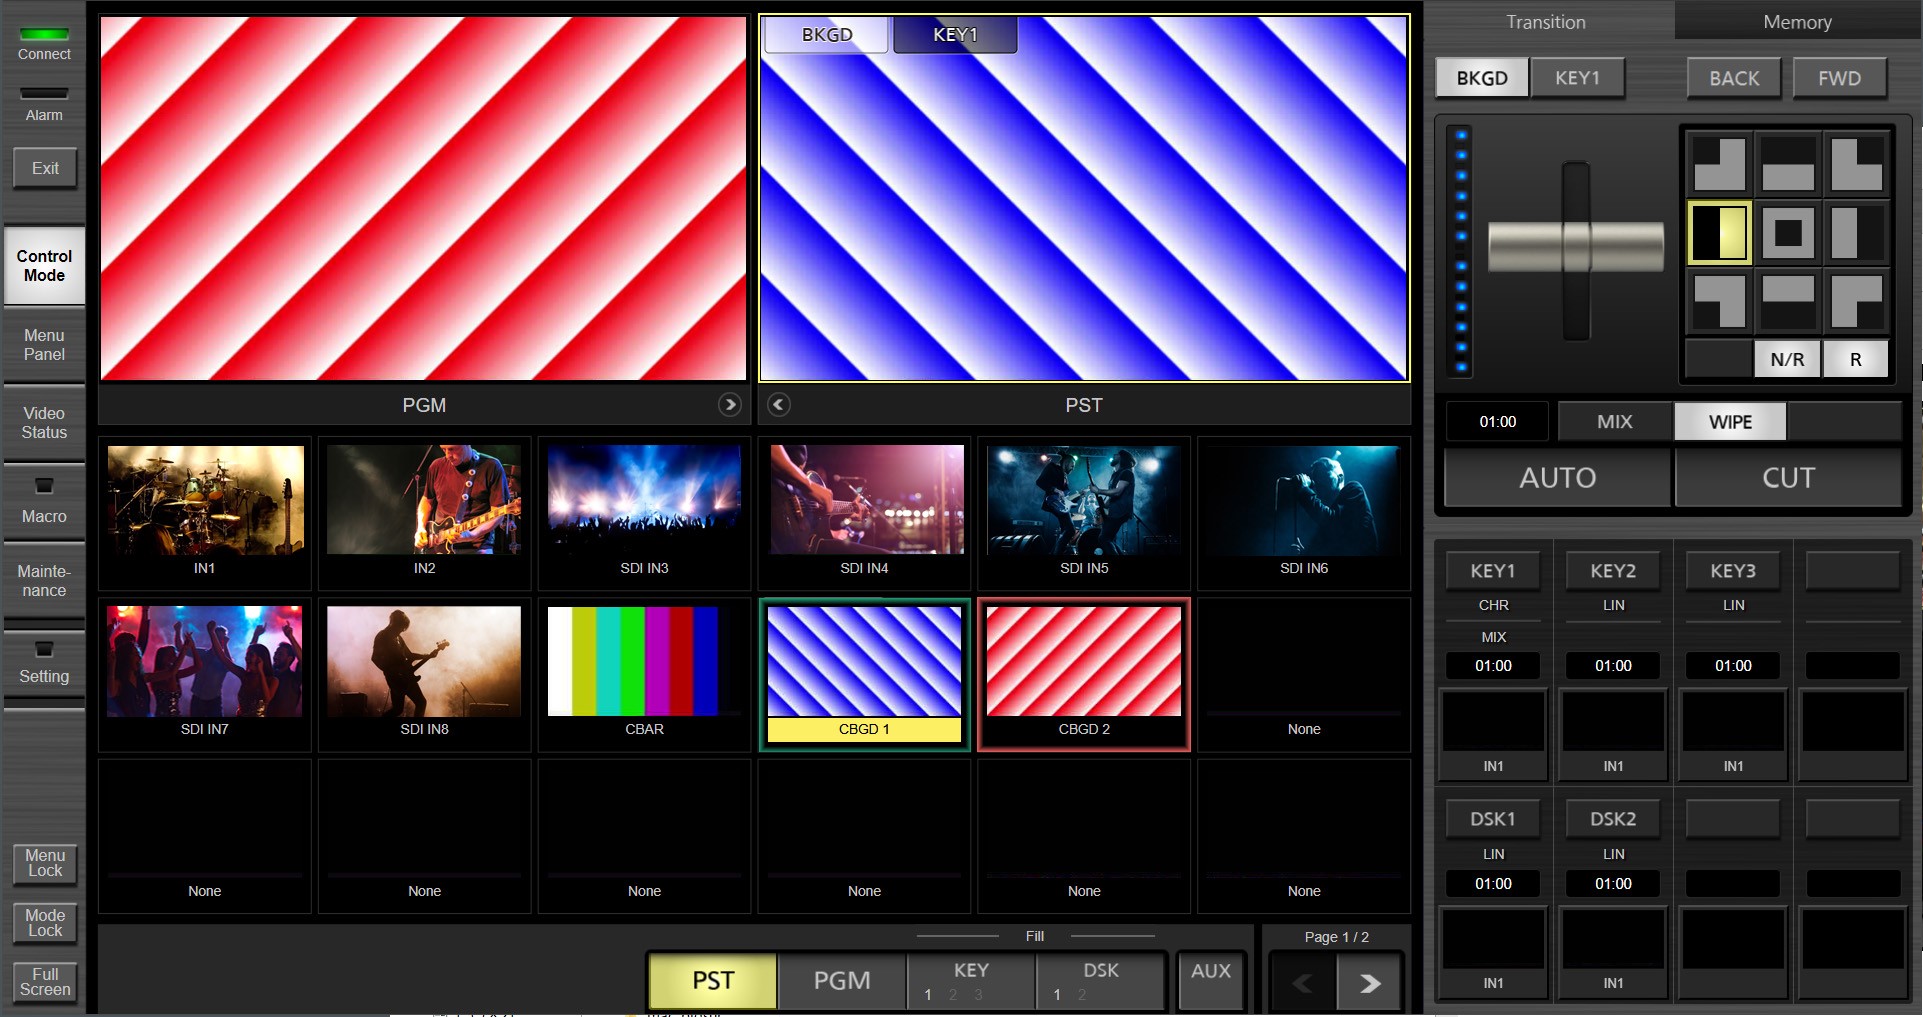Collapse PST view with left chevron

coord(779,405)
